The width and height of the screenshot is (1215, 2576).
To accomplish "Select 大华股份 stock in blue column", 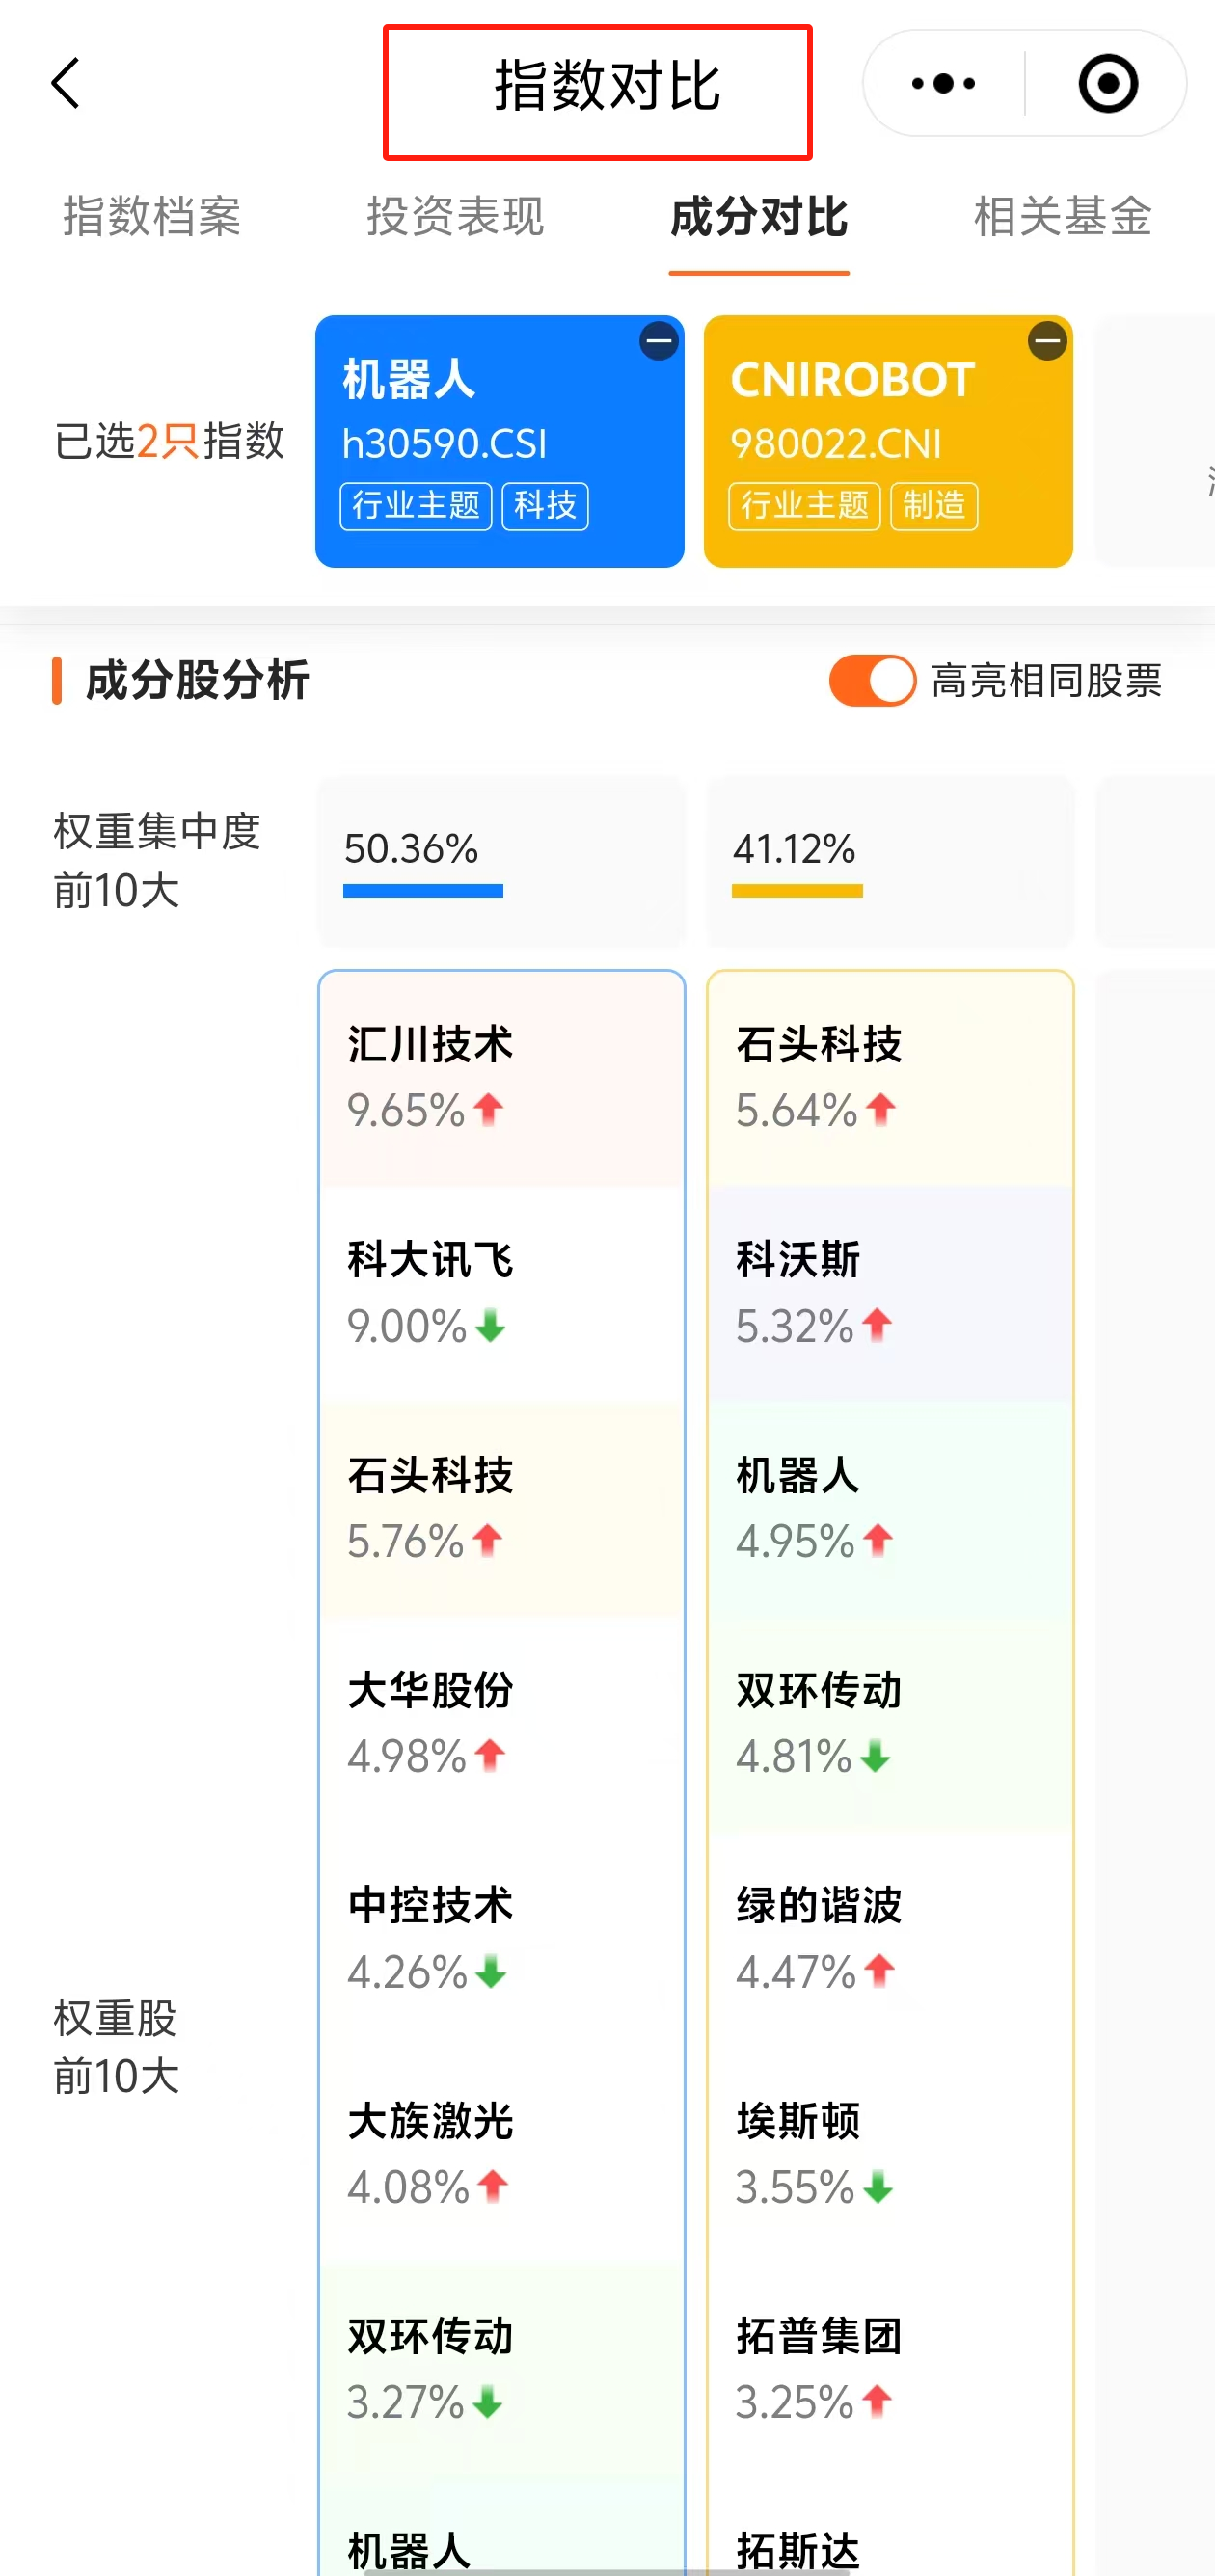I will pyautogui.click(x=501, y=1723).
